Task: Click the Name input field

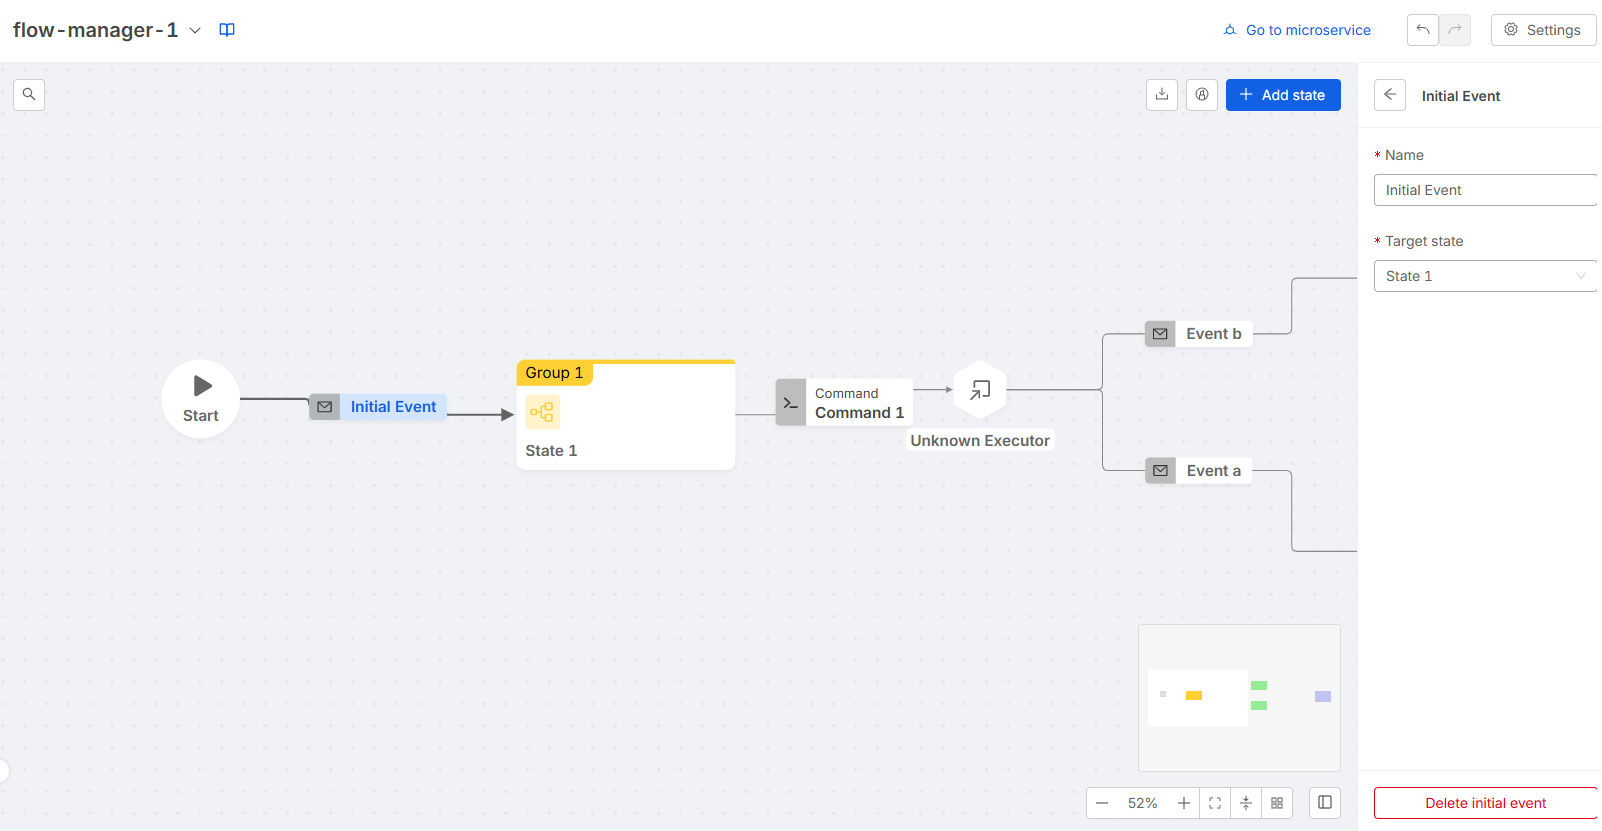Action: [x=1484, y=190]
